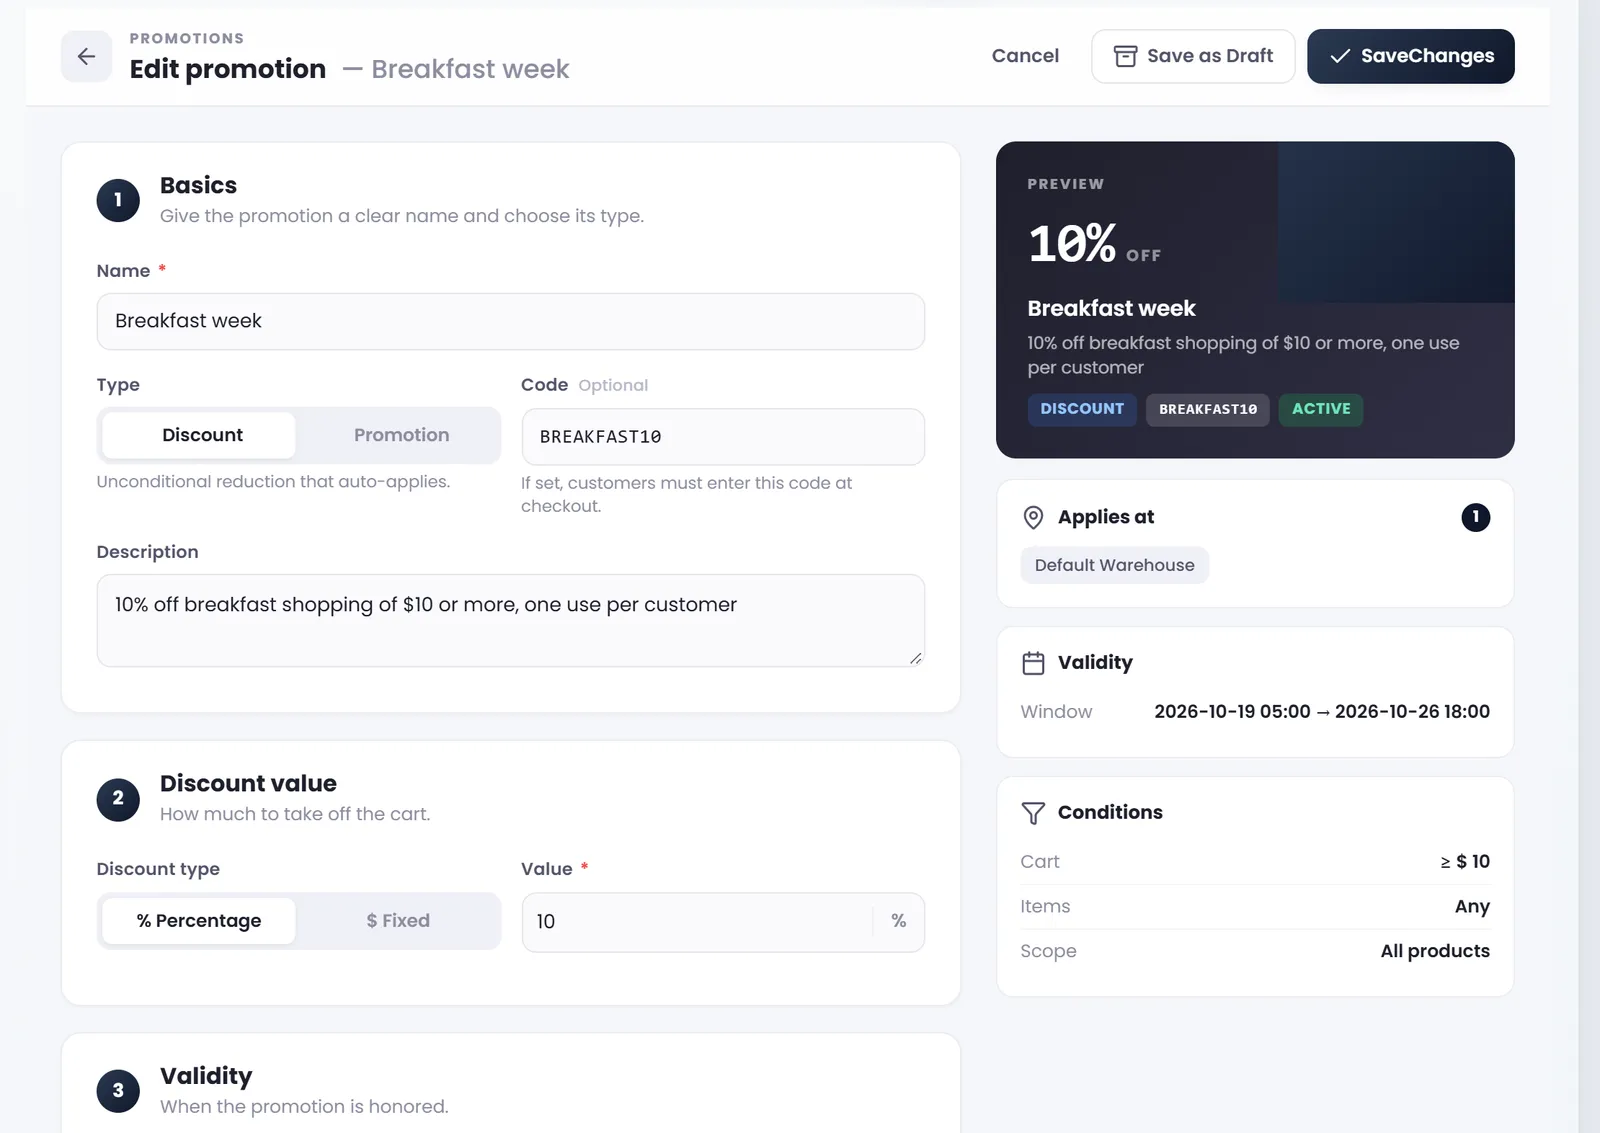Select the Promotion type option
Image resolution: width=1600 pixels, height=1133 pixels.
pyautogui.click(x=401, y=435)
